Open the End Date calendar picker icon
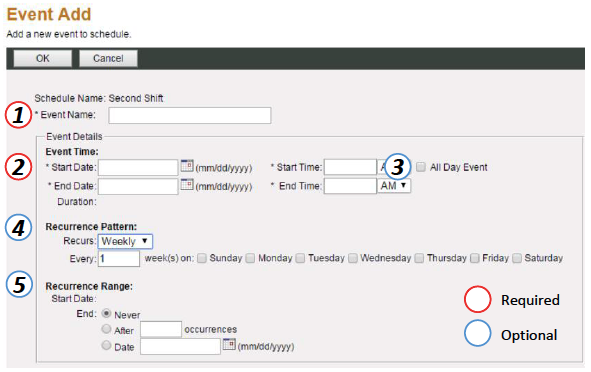 click(x=187, y=185)
